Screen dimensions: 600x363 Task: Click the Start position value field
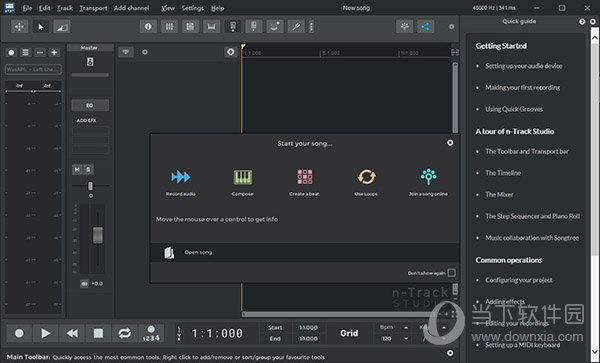tap(308, 328)
